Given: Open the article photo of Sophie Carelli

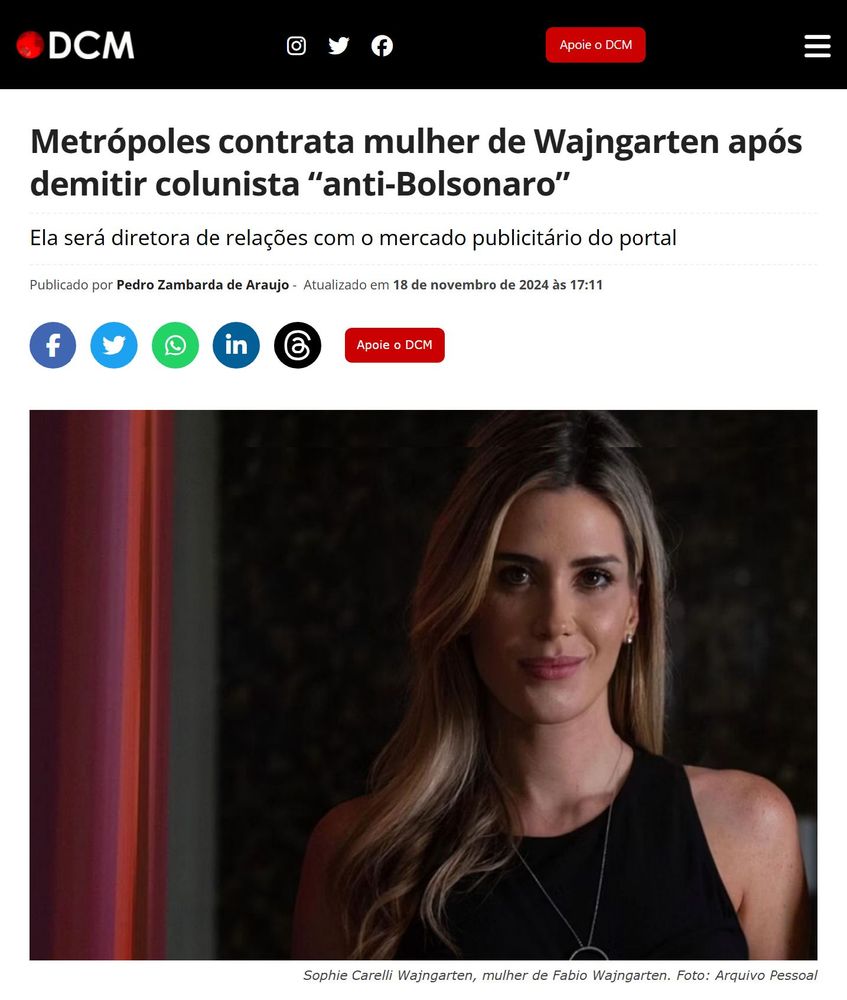Looking at the screenshot, I should tap(423, 684).
